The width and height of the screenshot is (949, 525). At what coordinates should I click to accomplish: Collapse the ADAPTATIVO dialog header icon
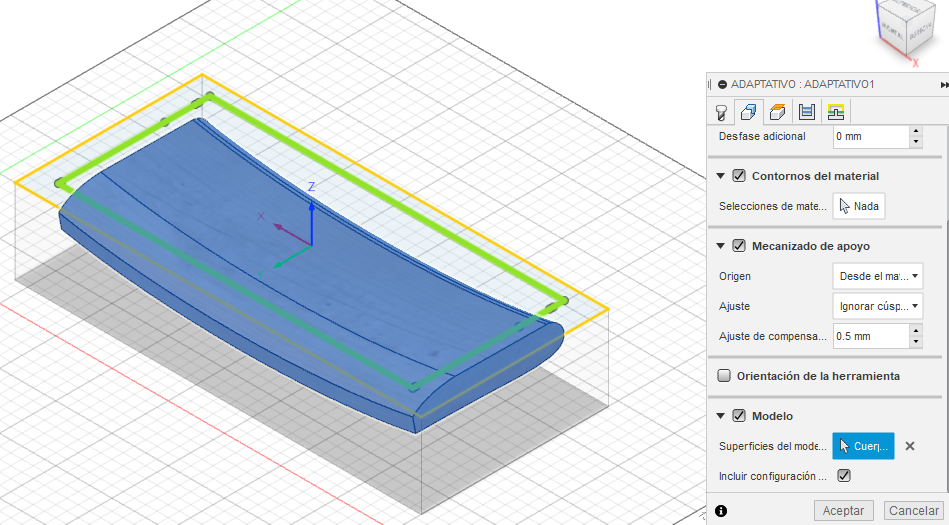click(722, 85)
